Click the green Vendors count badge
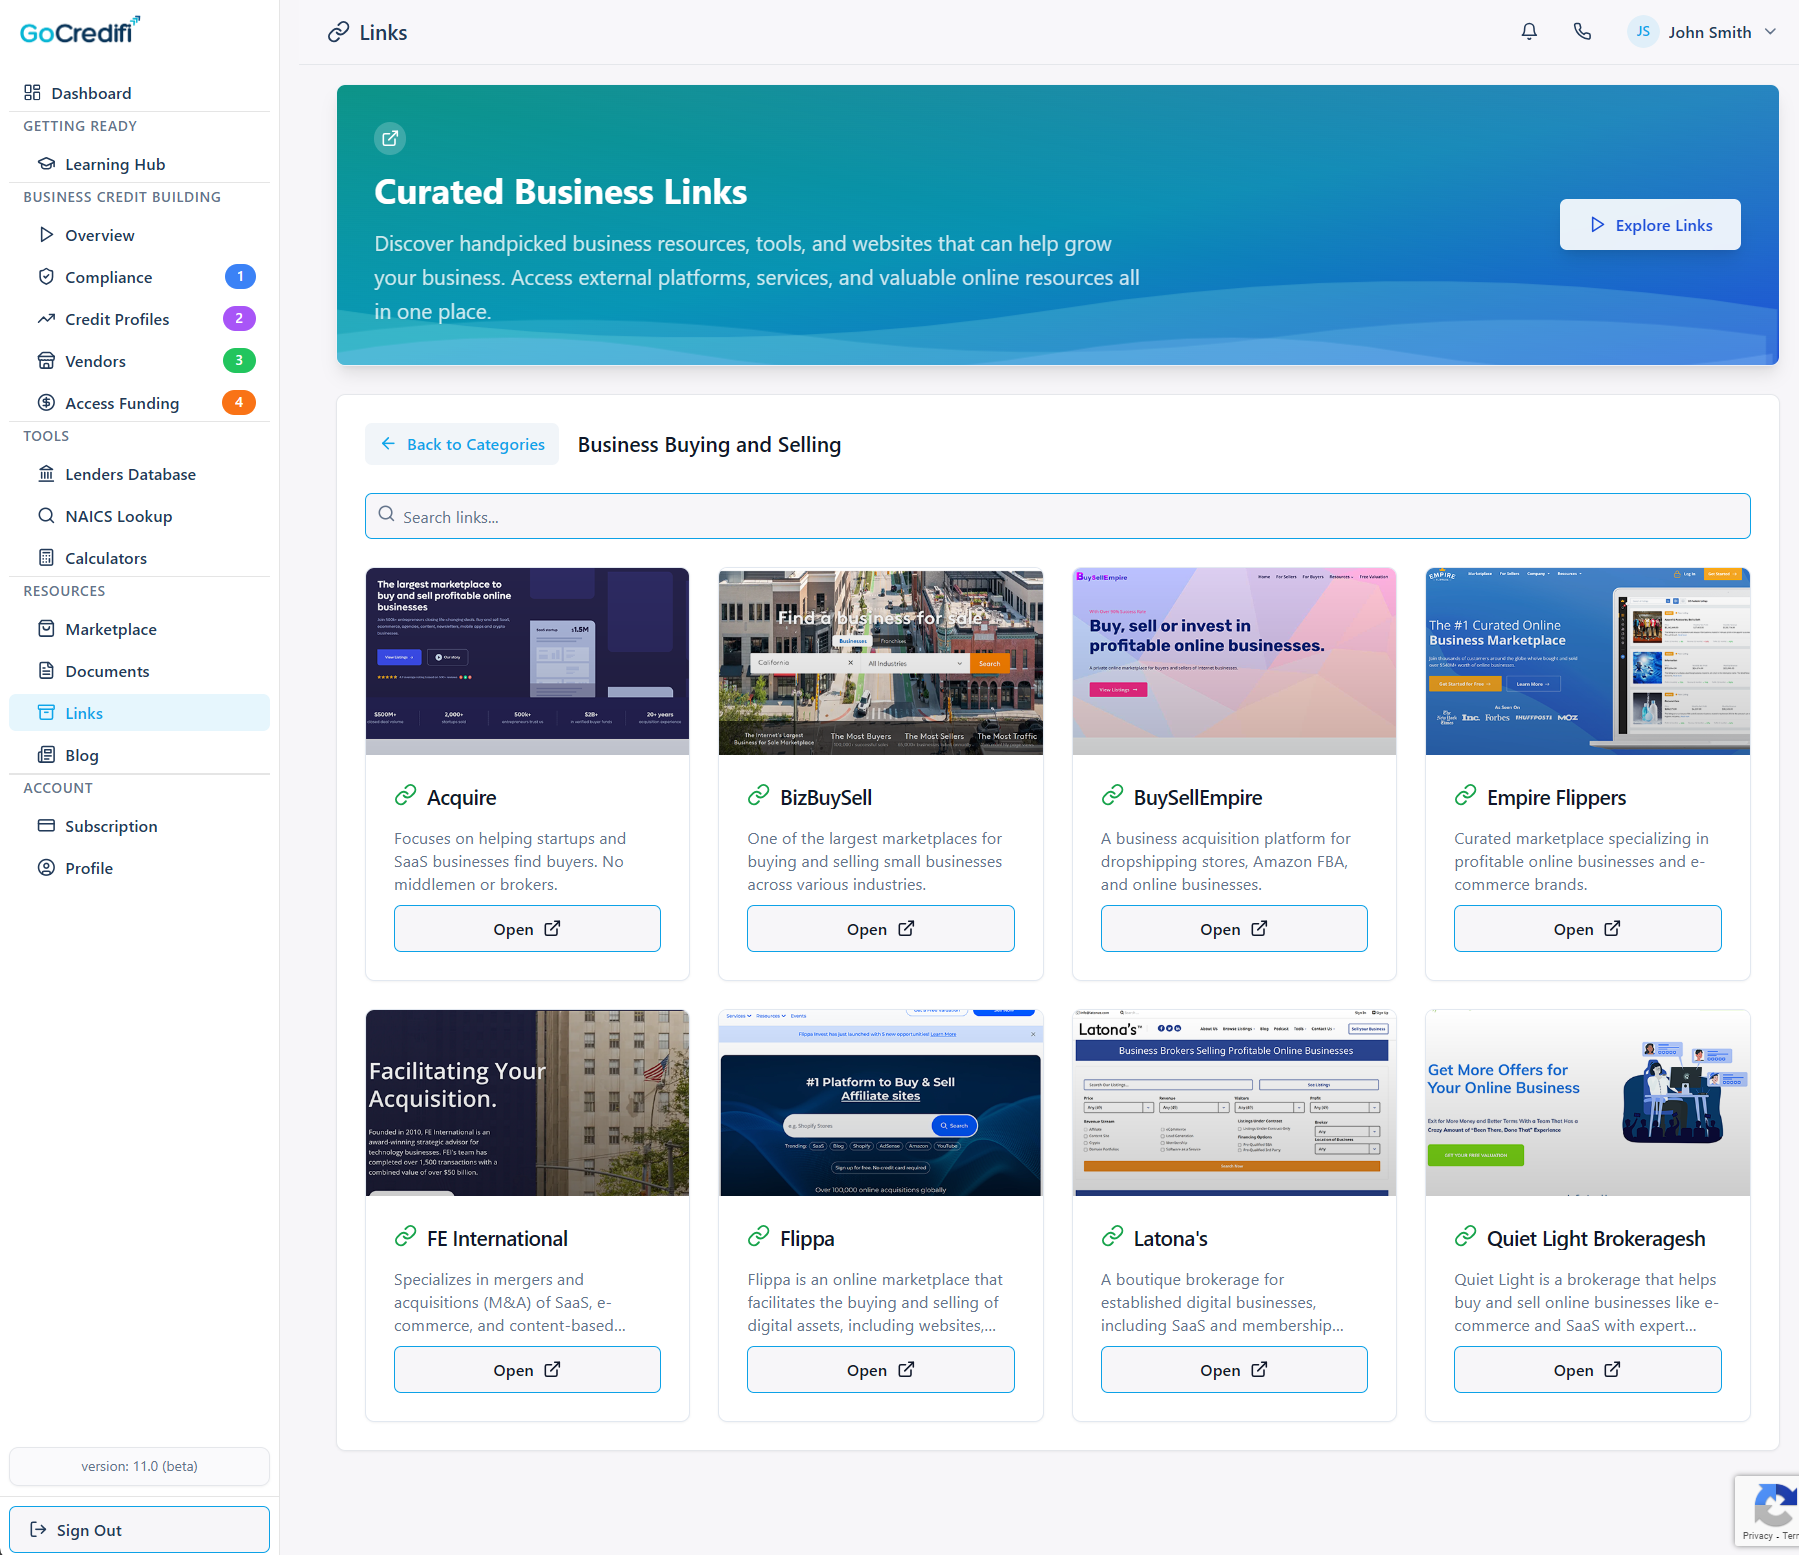 [239, 361]
